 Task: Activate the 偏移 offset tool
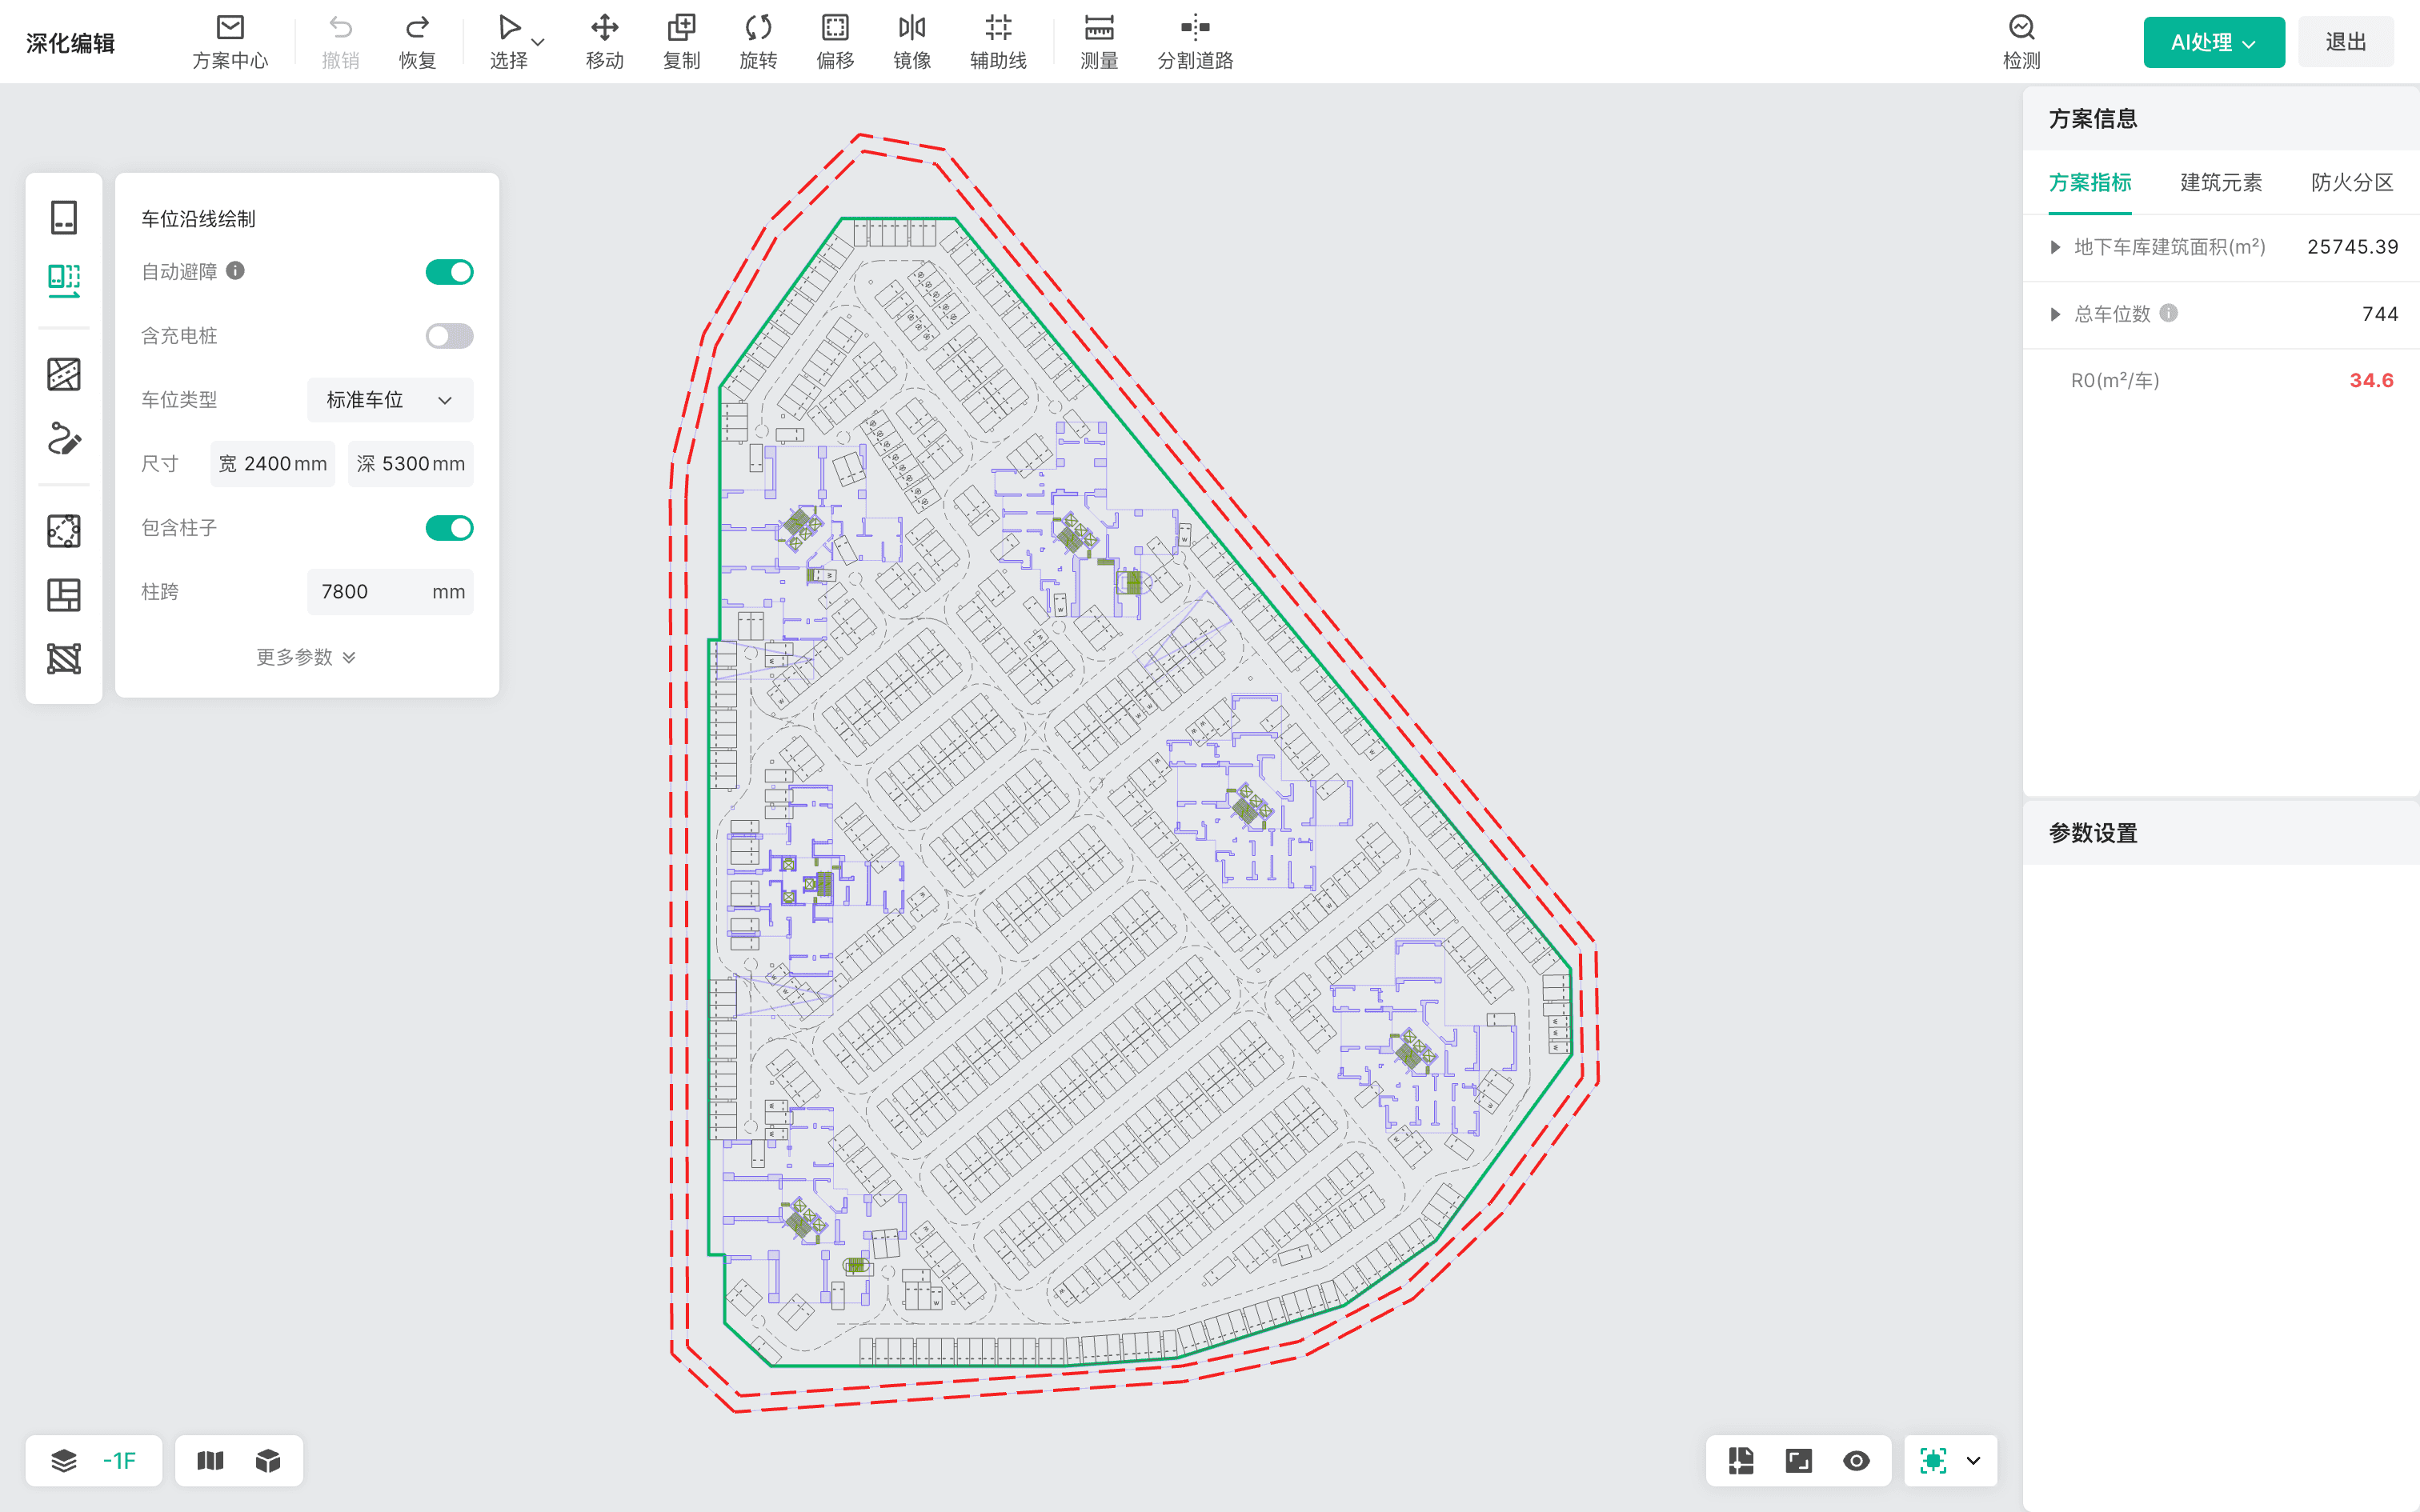834,41
